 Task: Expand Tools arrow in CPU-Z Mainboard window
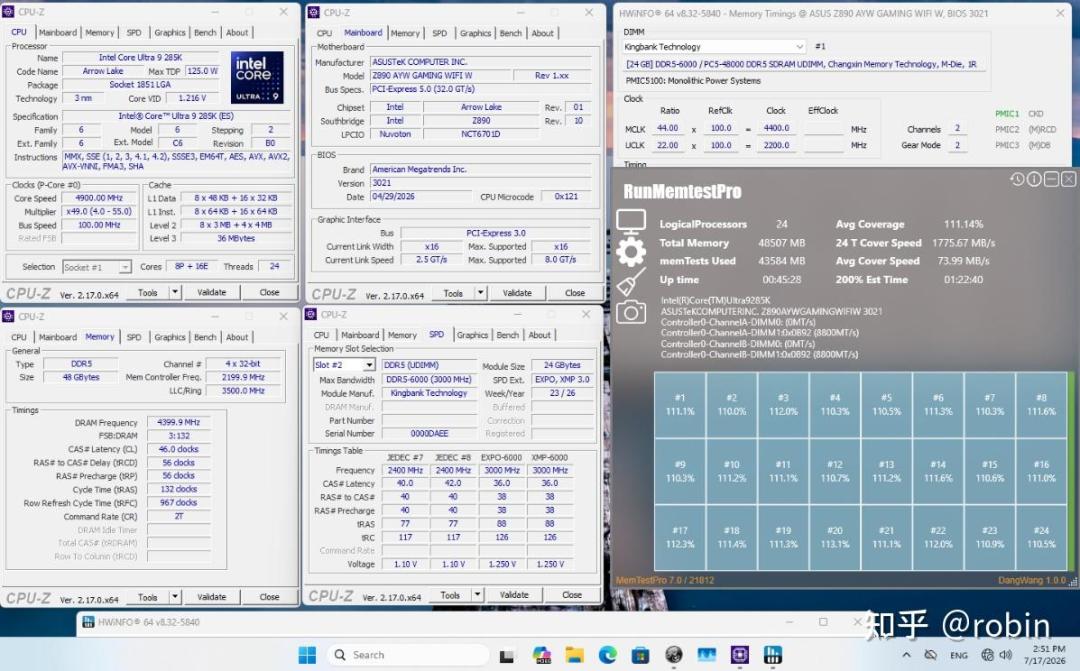[x=480, y=293]
